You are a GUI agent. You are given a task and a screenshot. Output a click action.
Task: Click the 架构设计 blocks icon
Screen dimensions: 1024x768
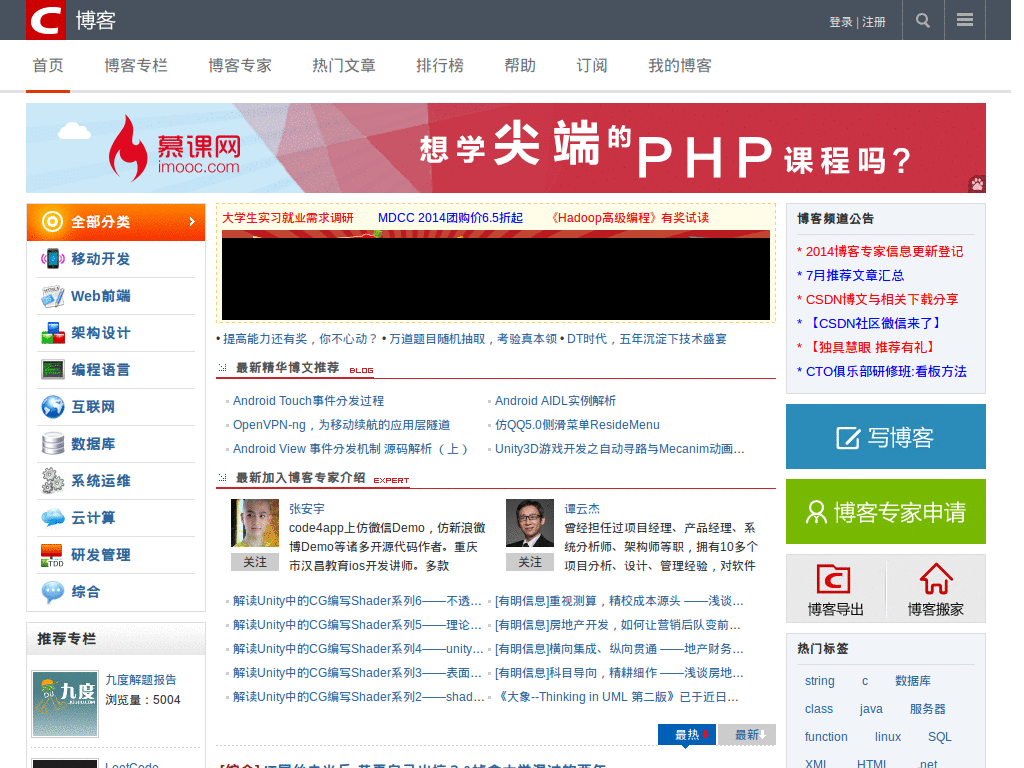(52, 333)
